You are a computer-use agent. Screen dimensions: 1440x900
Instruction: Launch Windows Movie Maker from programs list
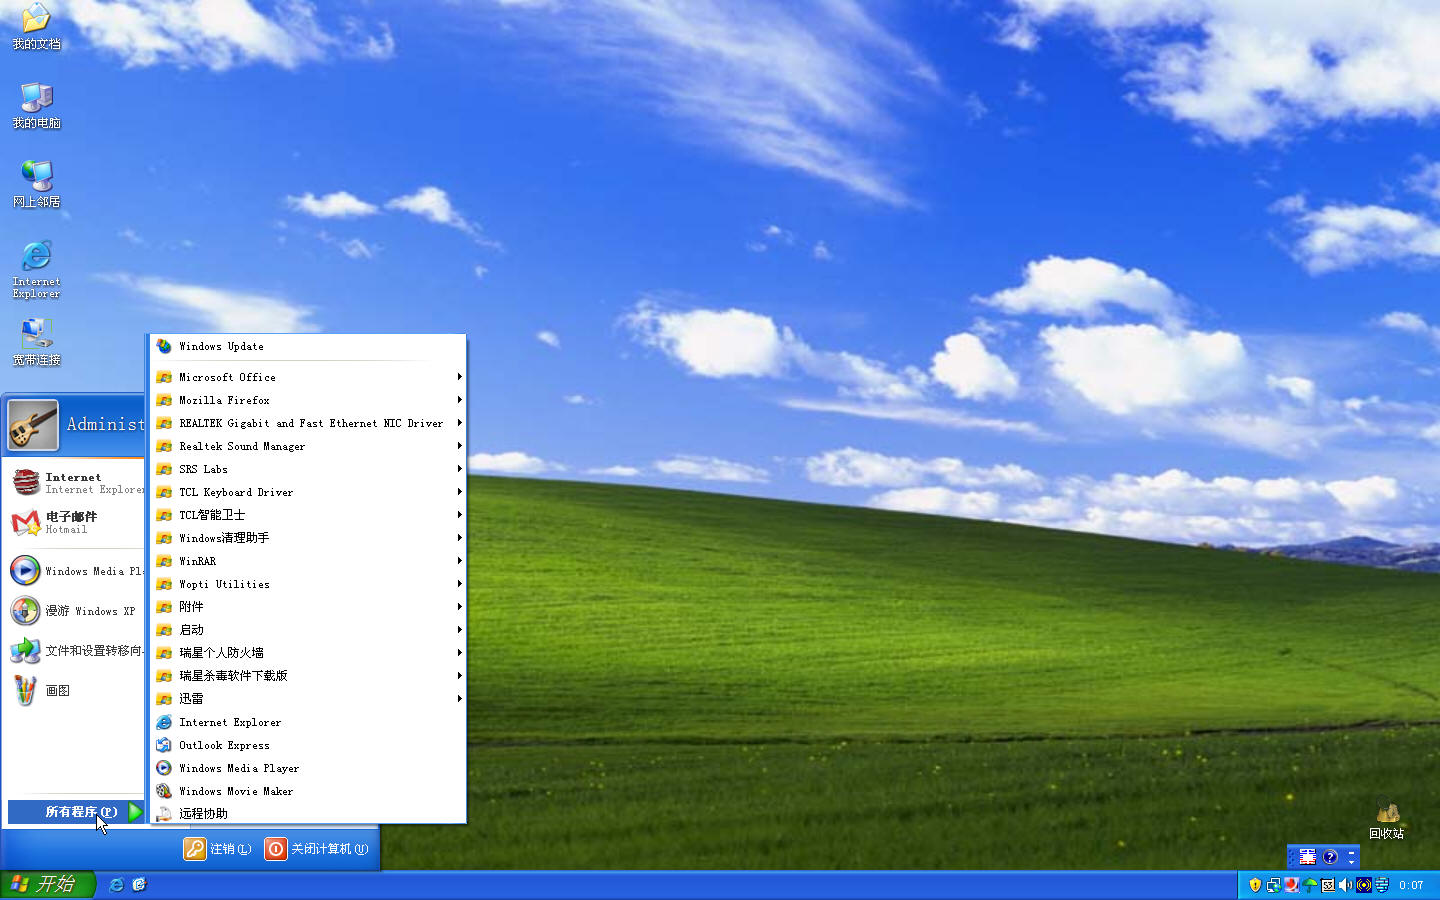[x=308, y=791]
